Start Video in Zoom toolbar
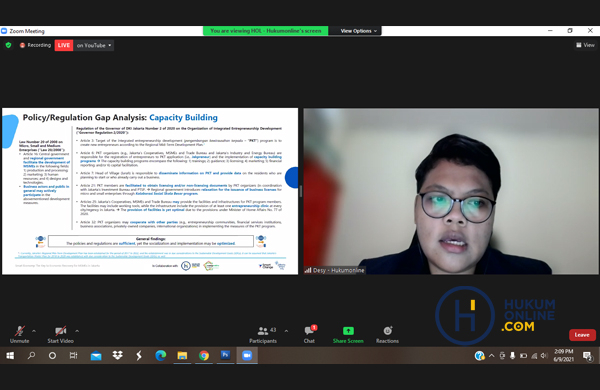Screen dimensions: 600x390 point(60,335)
